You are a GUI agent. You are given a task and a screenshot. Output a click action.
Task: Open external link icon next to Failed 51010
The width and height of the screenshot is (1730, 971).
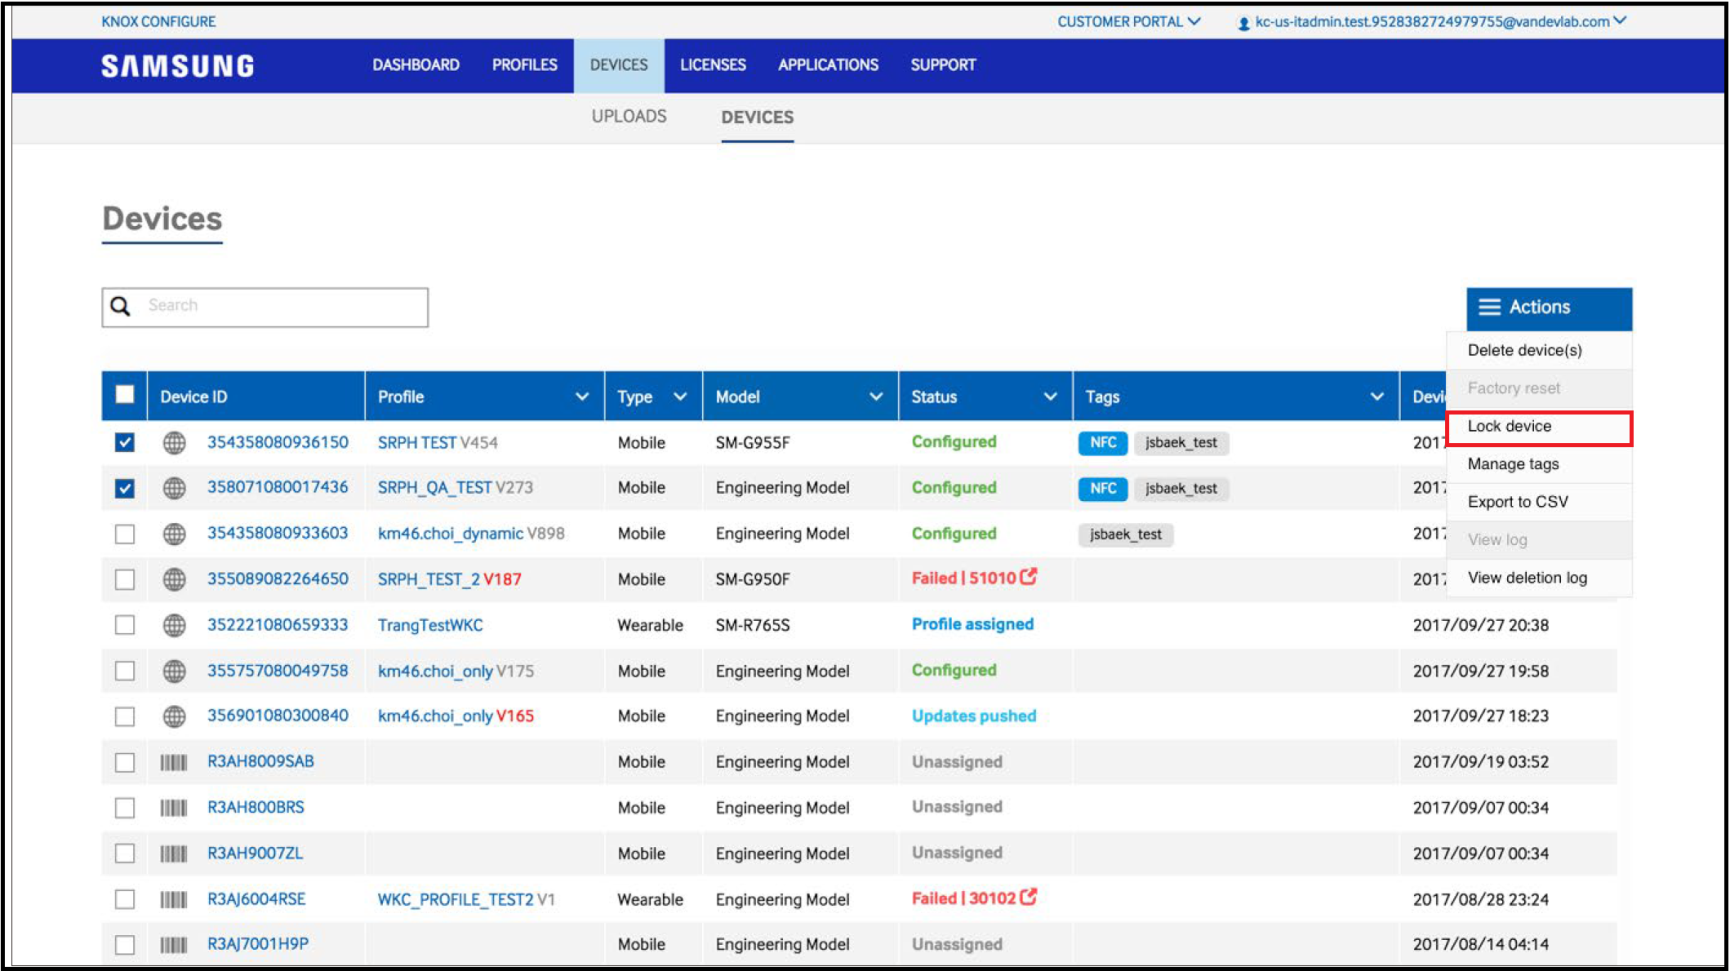pyautogui.click(x=1028, y=576)
